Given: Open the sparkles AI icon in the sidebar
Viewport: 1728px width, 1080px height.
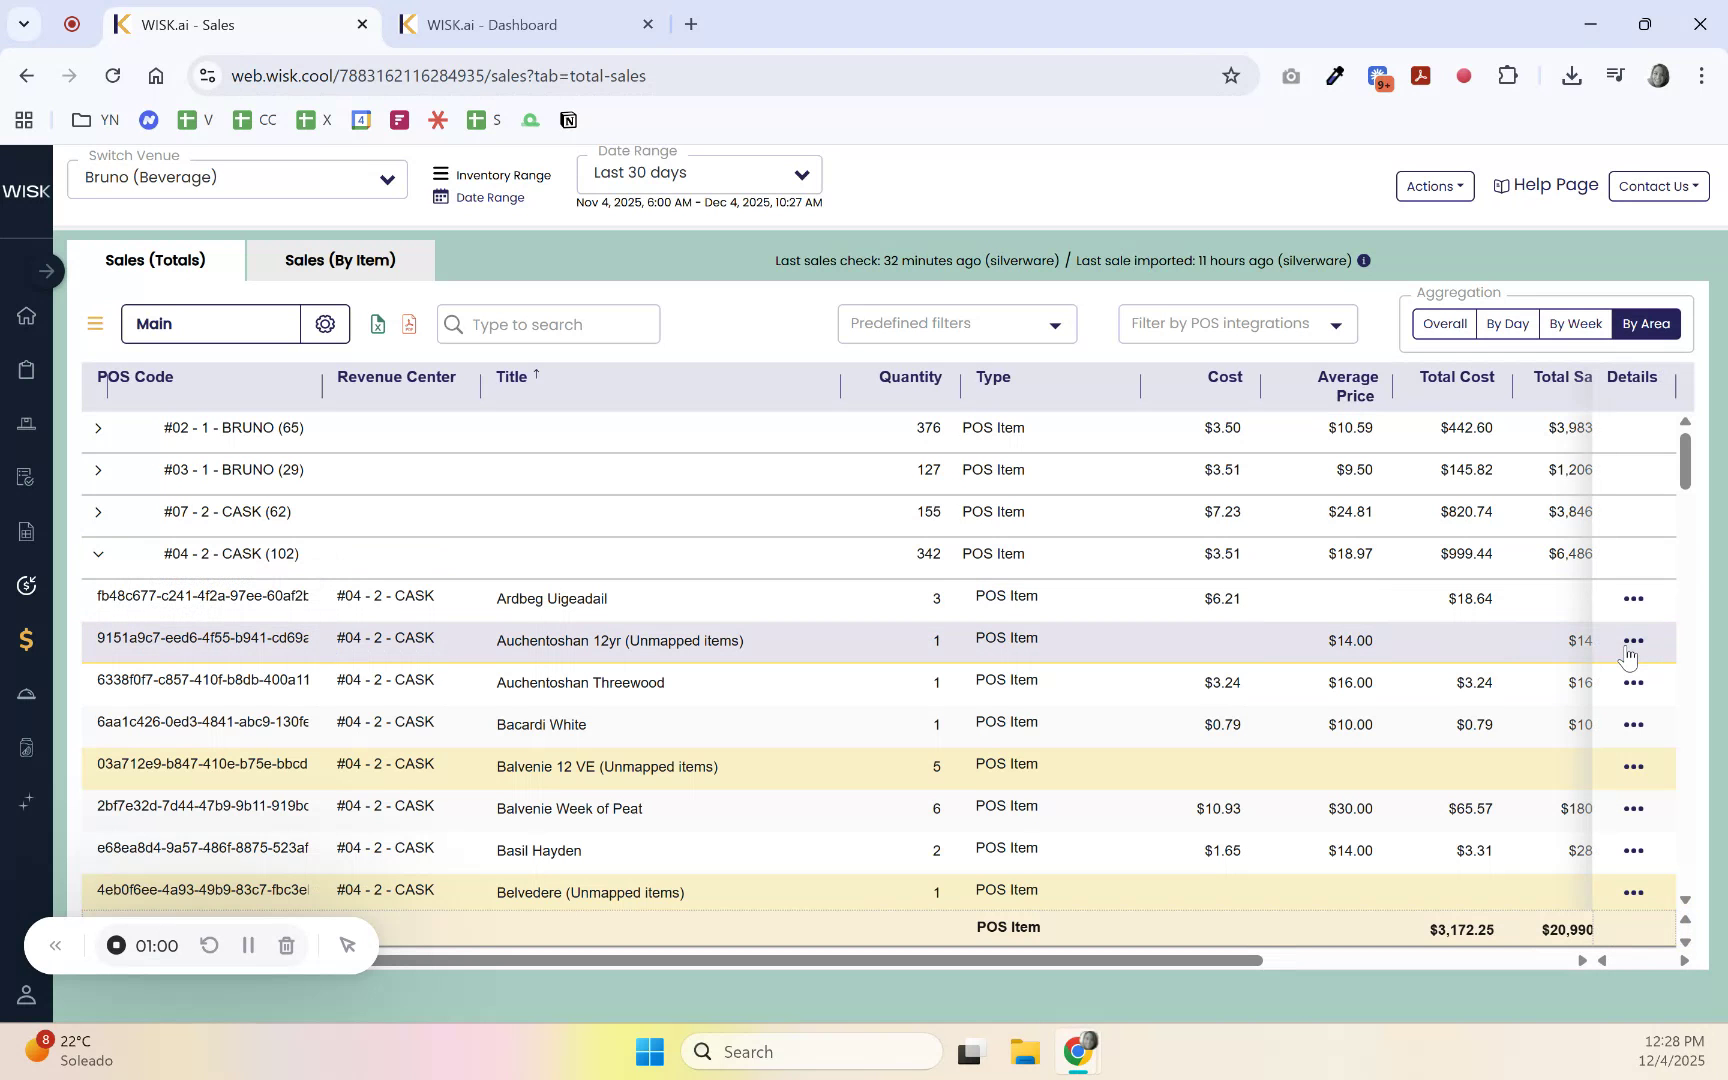Looking at the screenshot, I should pyautogui.click(x=26, y=801).
